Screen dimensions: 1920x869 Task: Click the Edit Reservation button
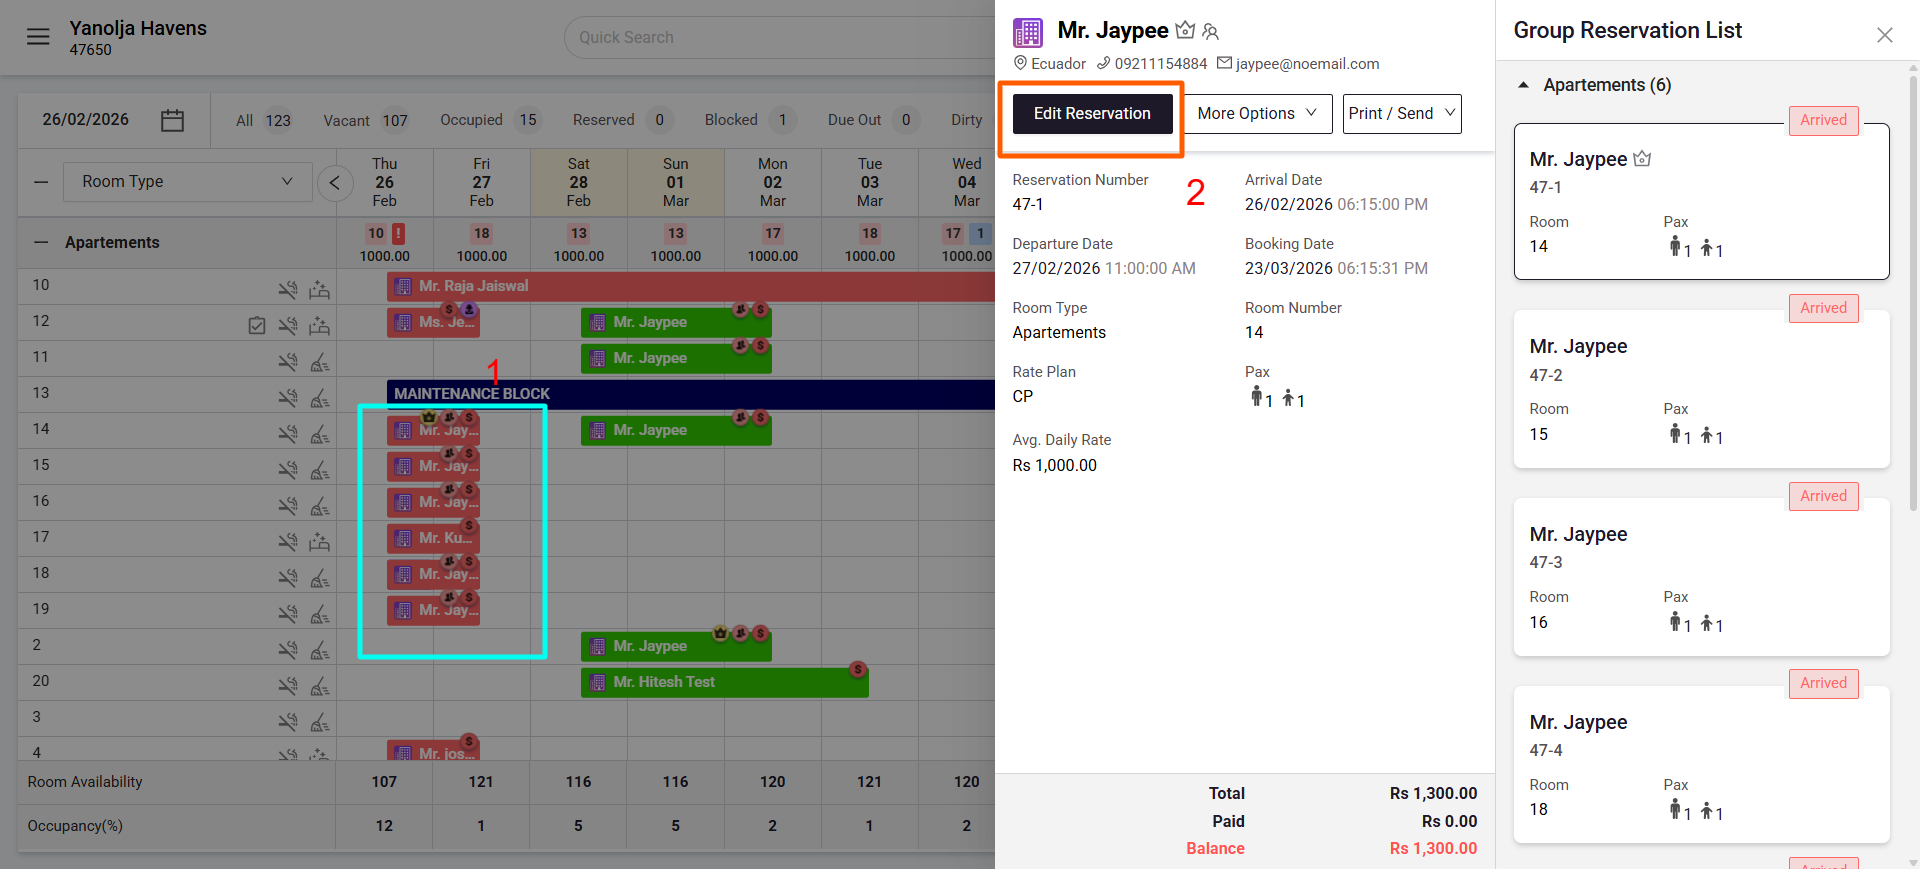(1092, 114)
